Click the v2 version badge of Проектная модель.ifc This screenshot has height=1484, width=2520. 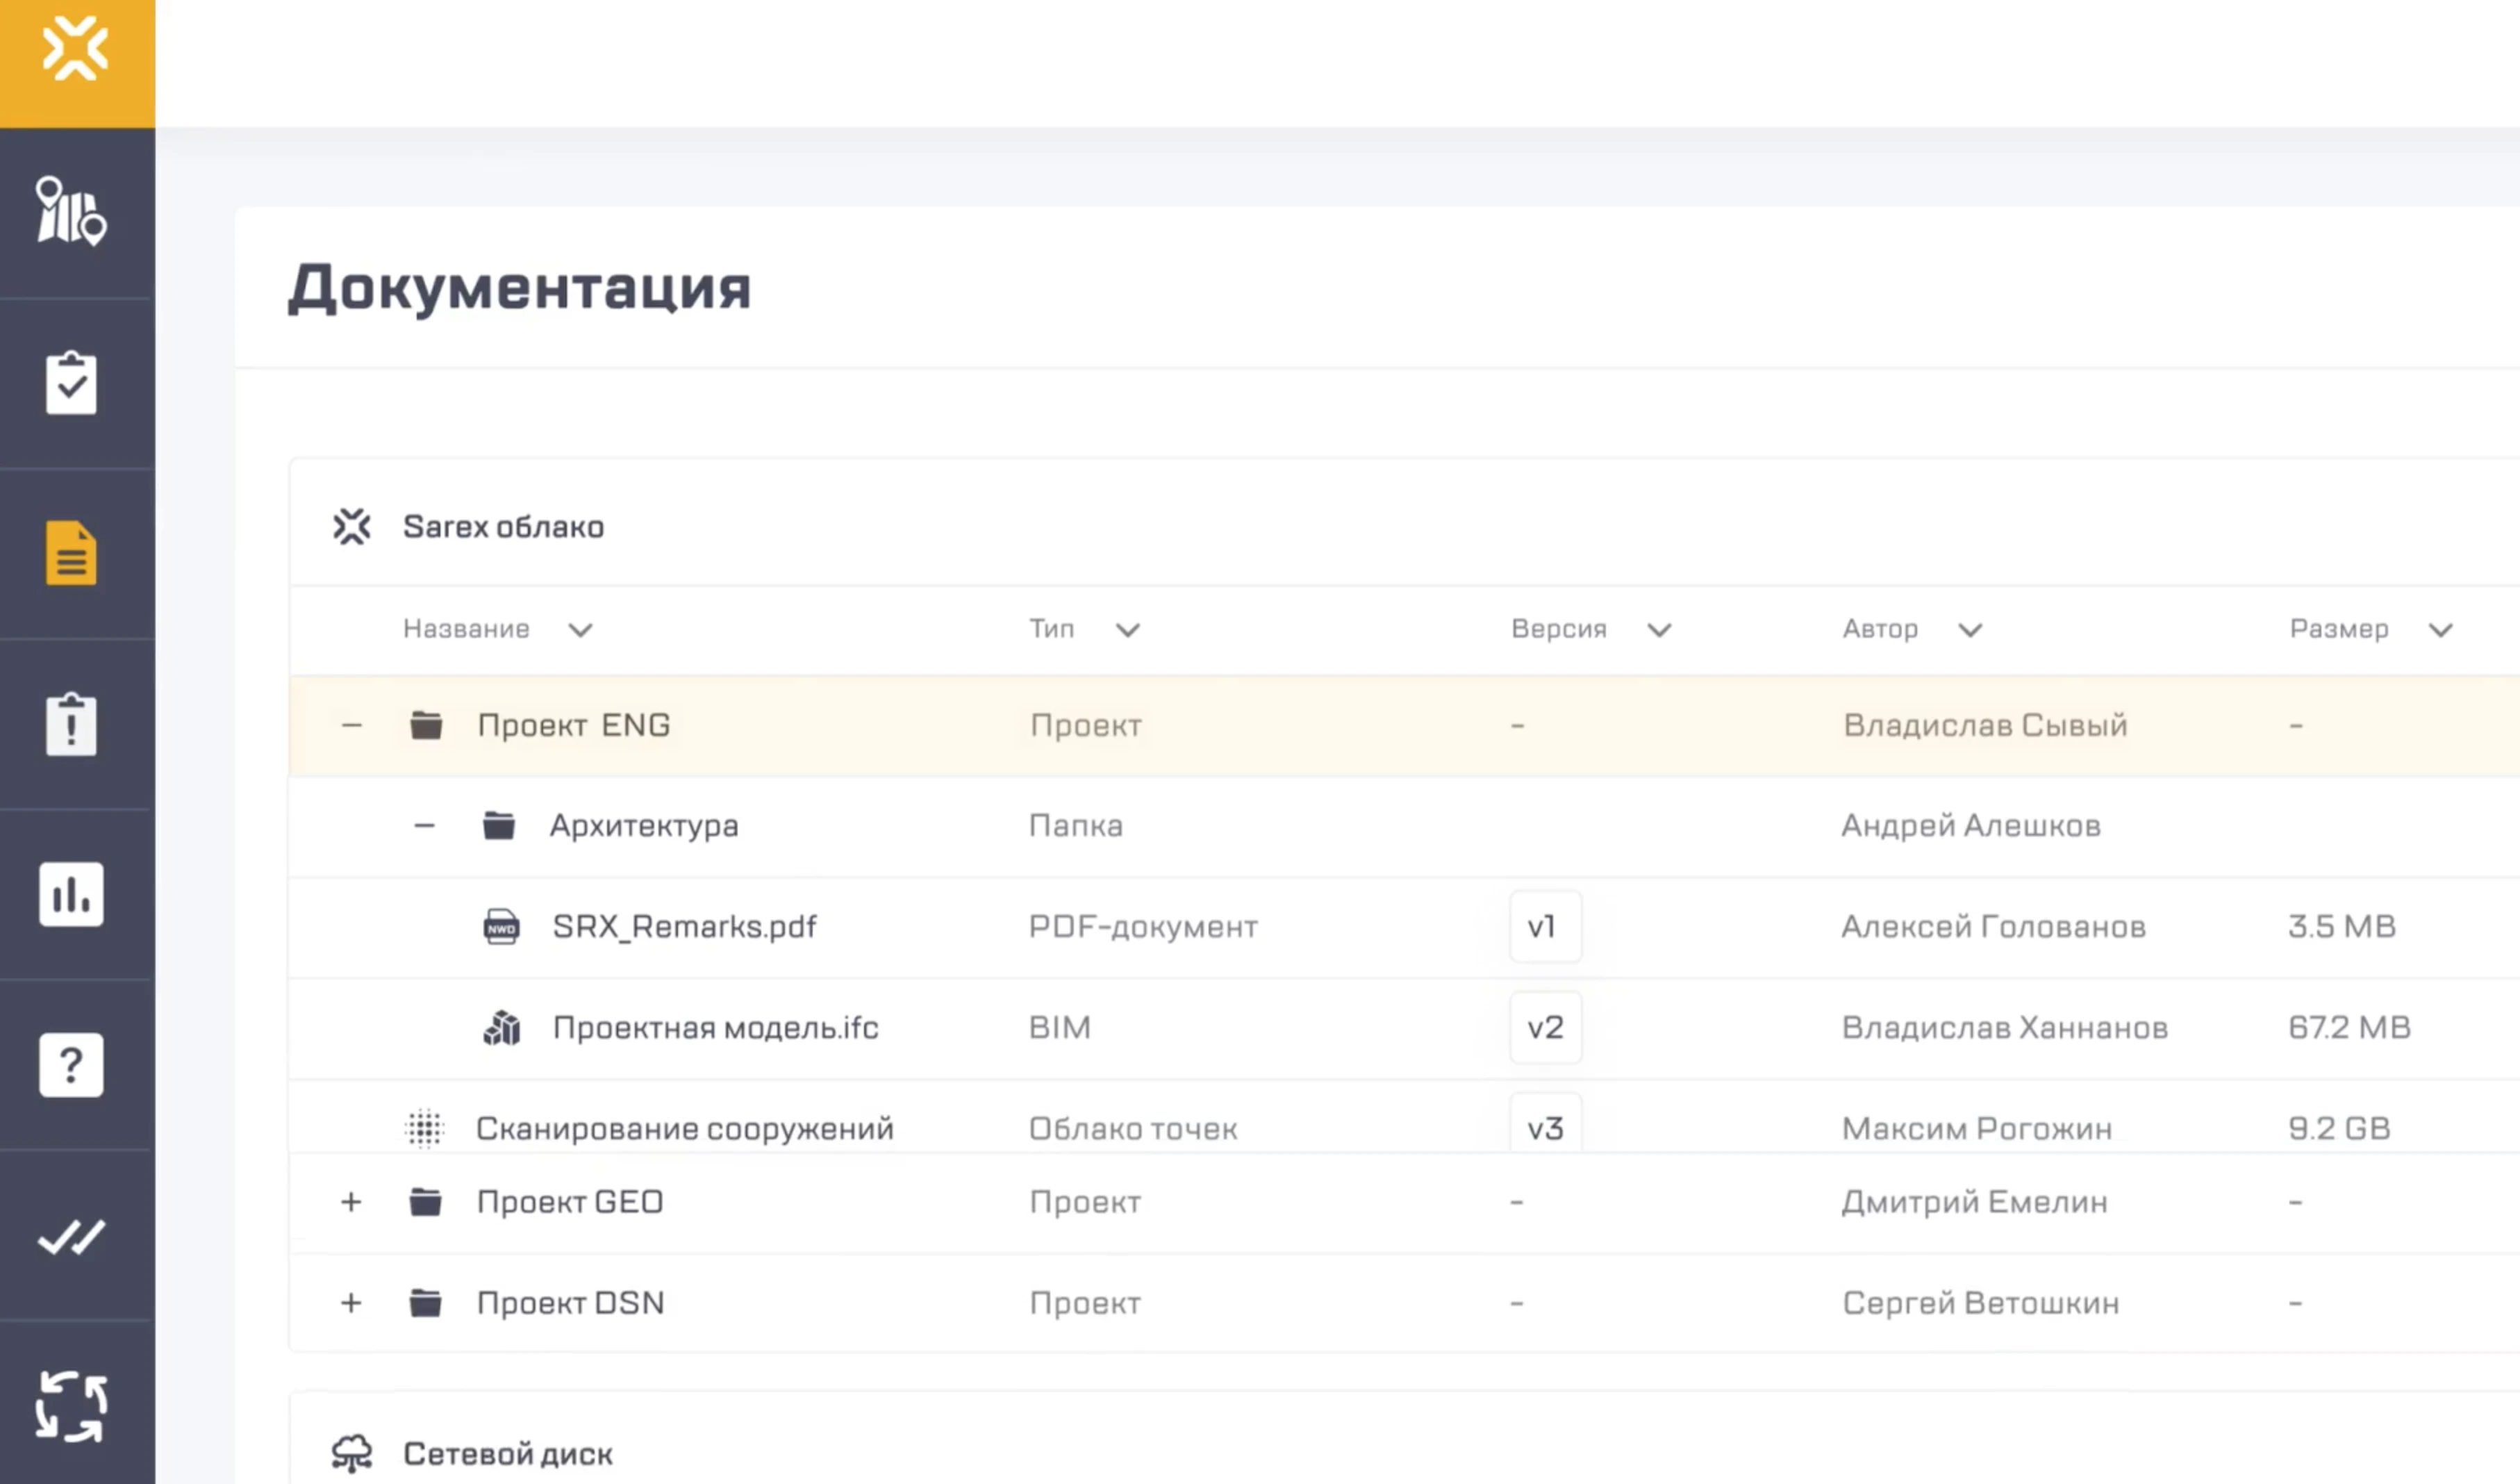1544,1028
